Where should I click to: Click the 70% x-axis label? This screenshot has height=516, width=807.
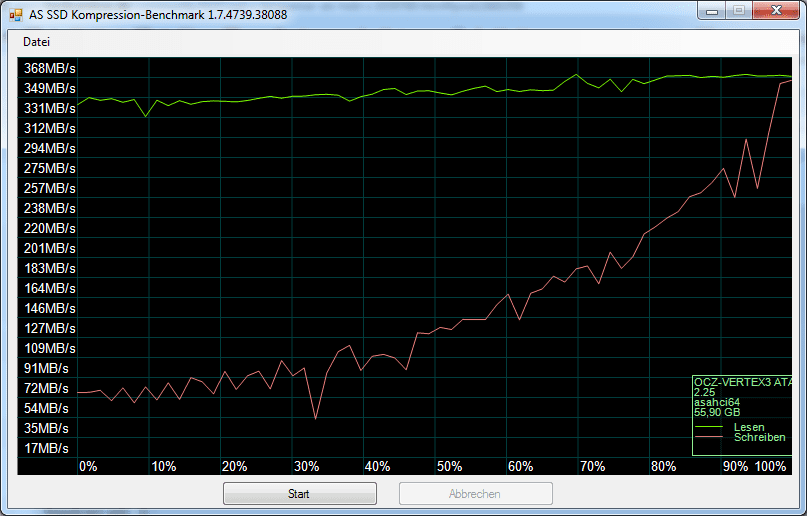(592, 467)
